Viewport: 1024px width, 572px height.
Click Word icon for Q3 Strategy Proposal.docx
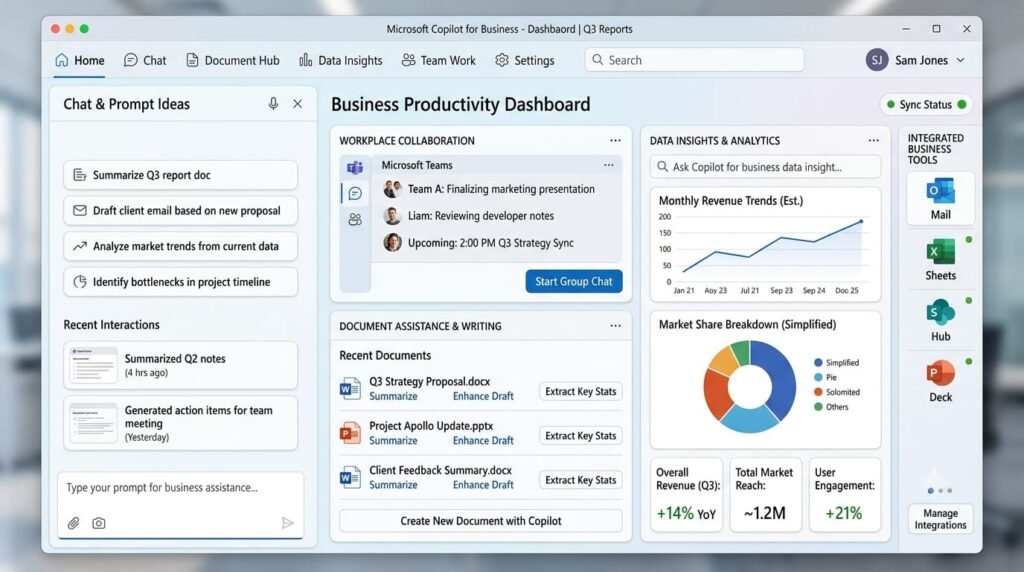click(350, 389)
